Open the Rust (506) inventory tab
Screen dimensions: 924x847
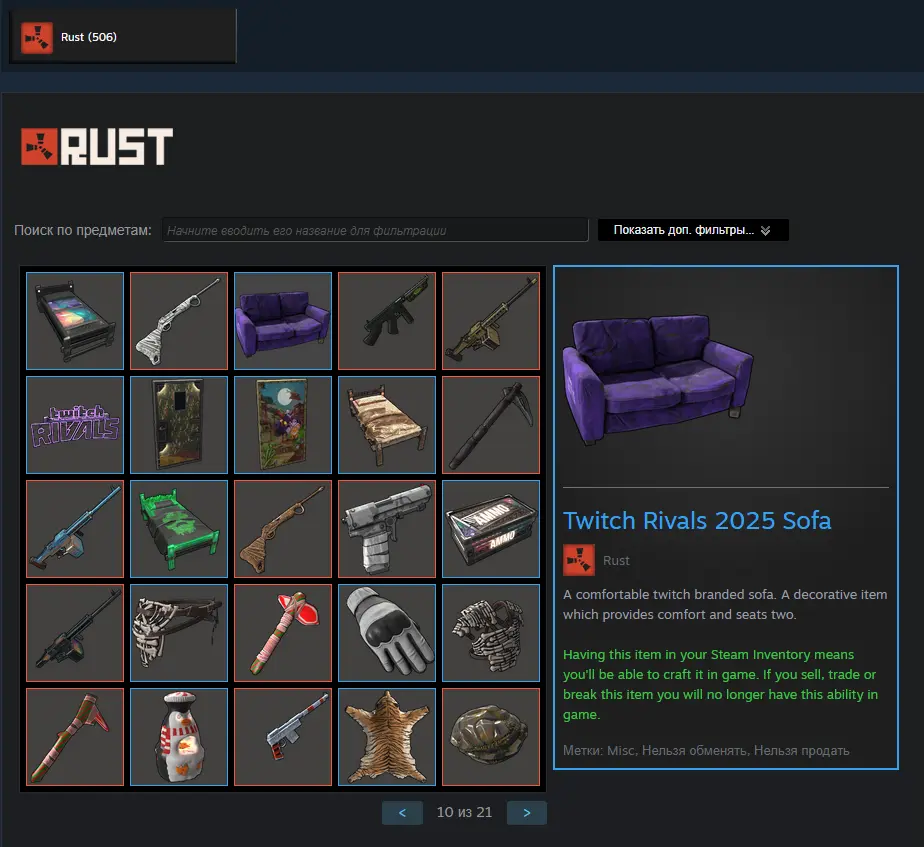point(123,37)
